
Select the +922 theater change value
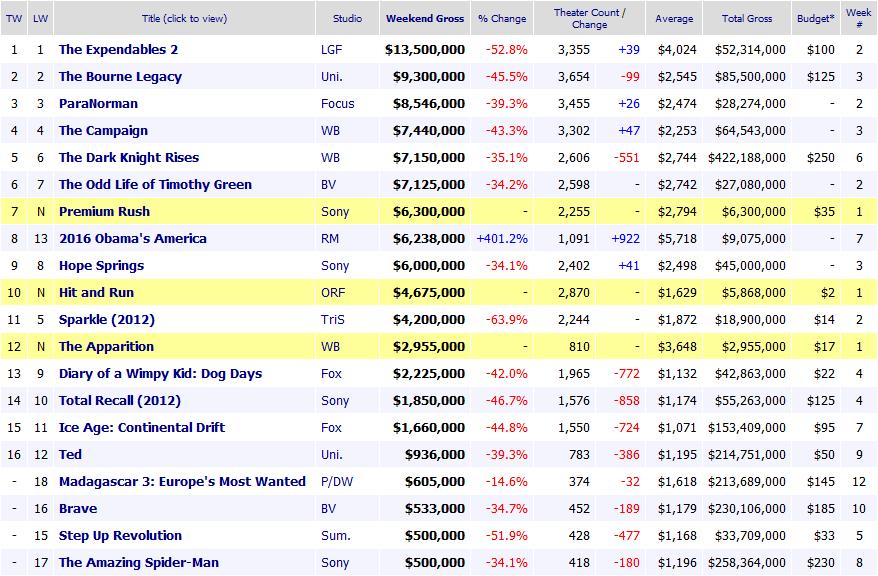click(625, 238)
